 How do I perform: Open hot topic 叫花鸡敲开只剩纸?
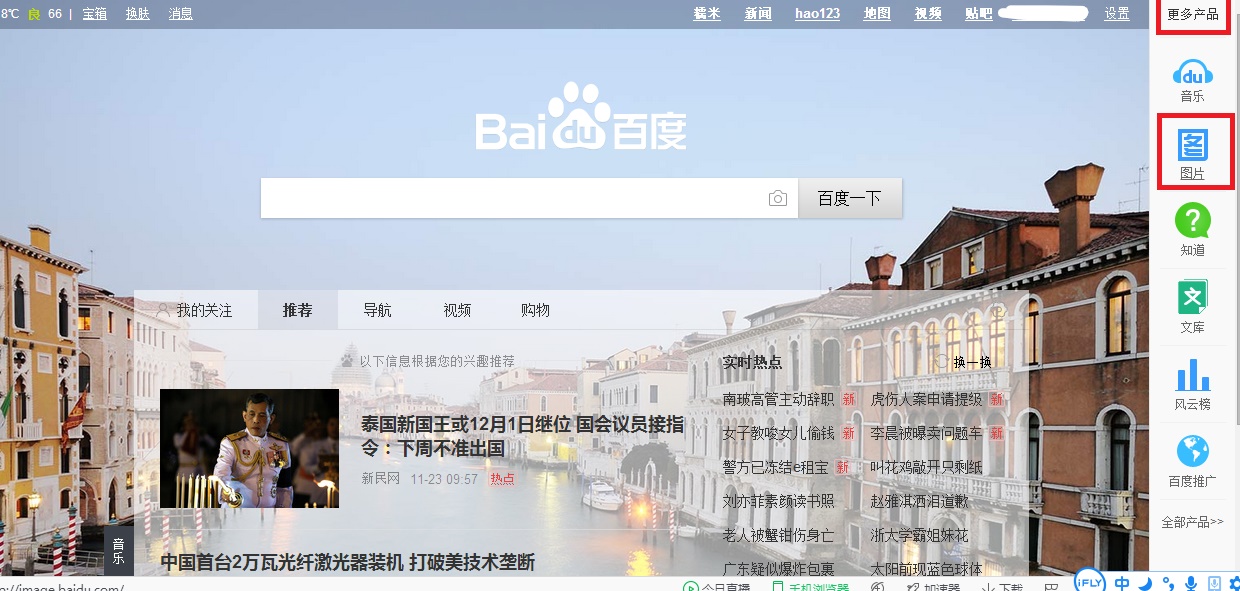926,467
